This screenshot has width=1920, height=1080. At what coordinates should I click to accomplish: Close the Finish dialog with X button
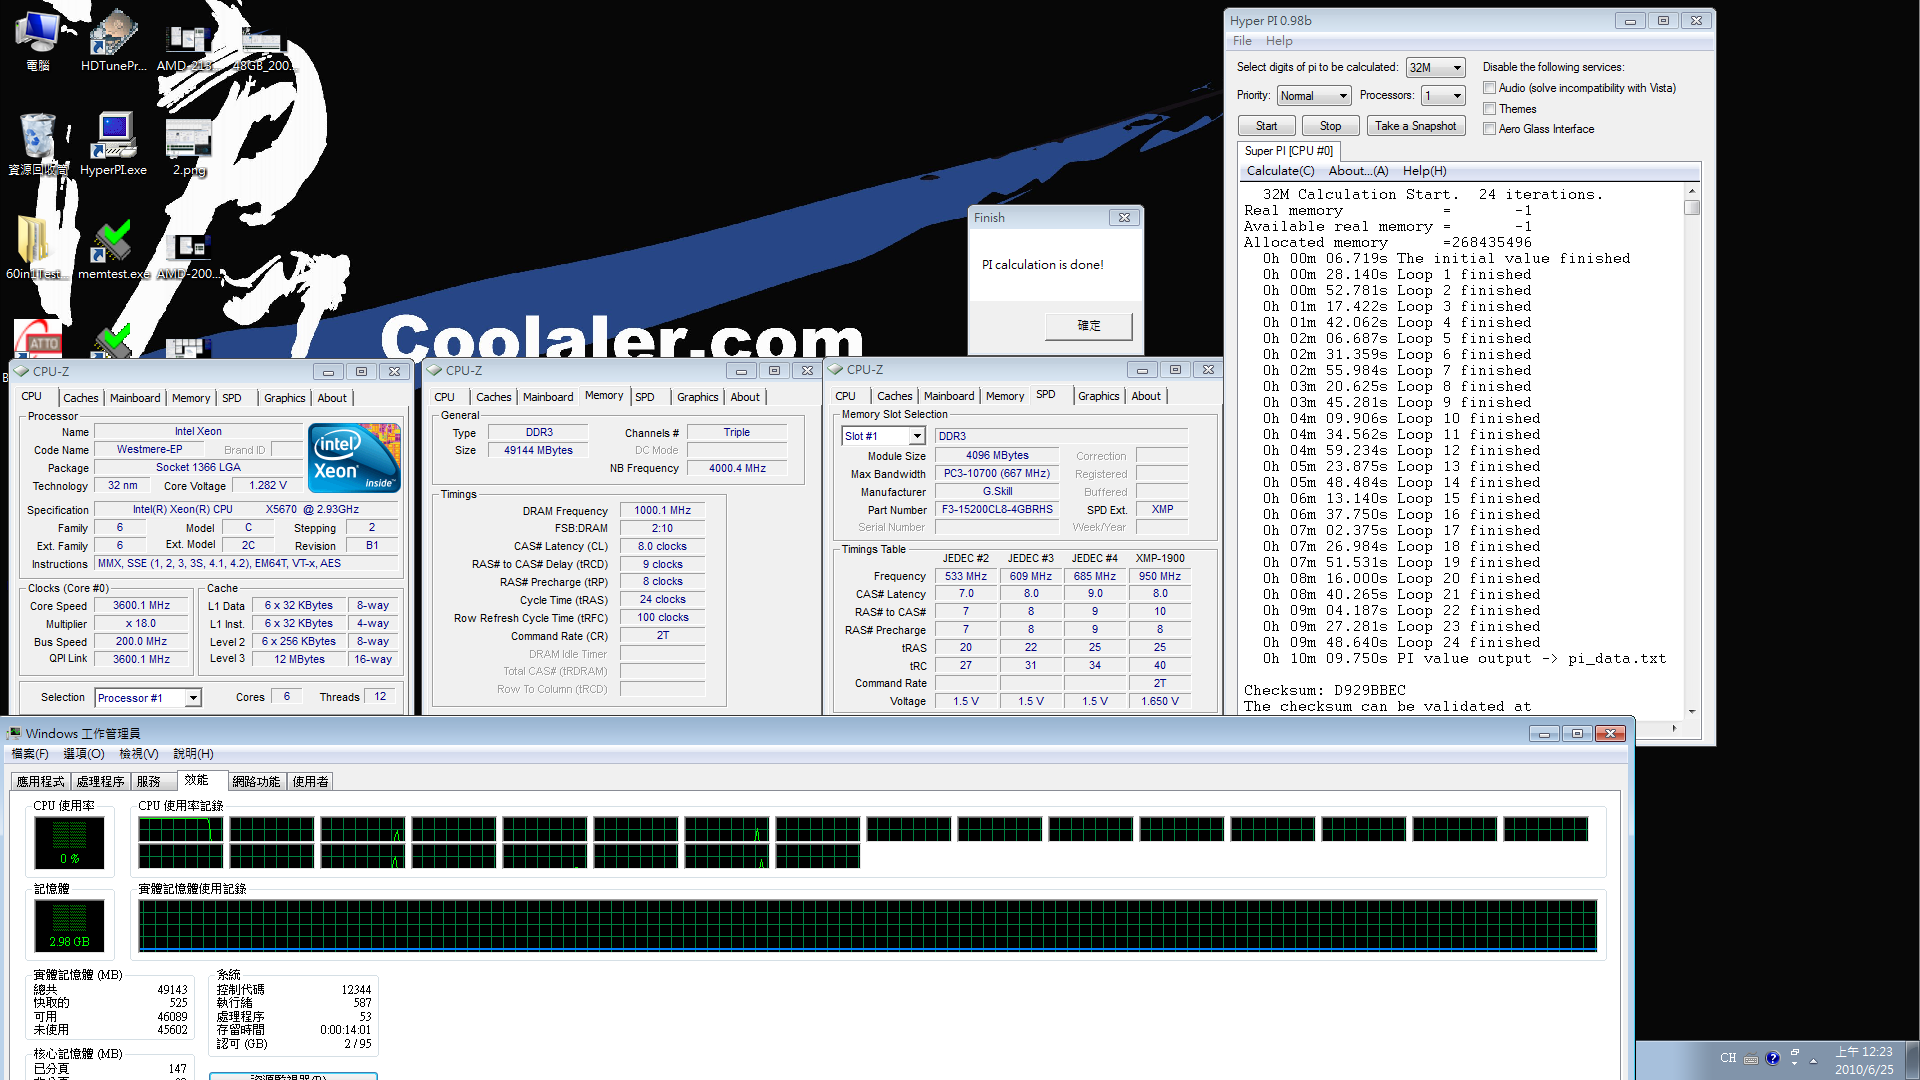pyautogui.click(x=1124, y=217)
